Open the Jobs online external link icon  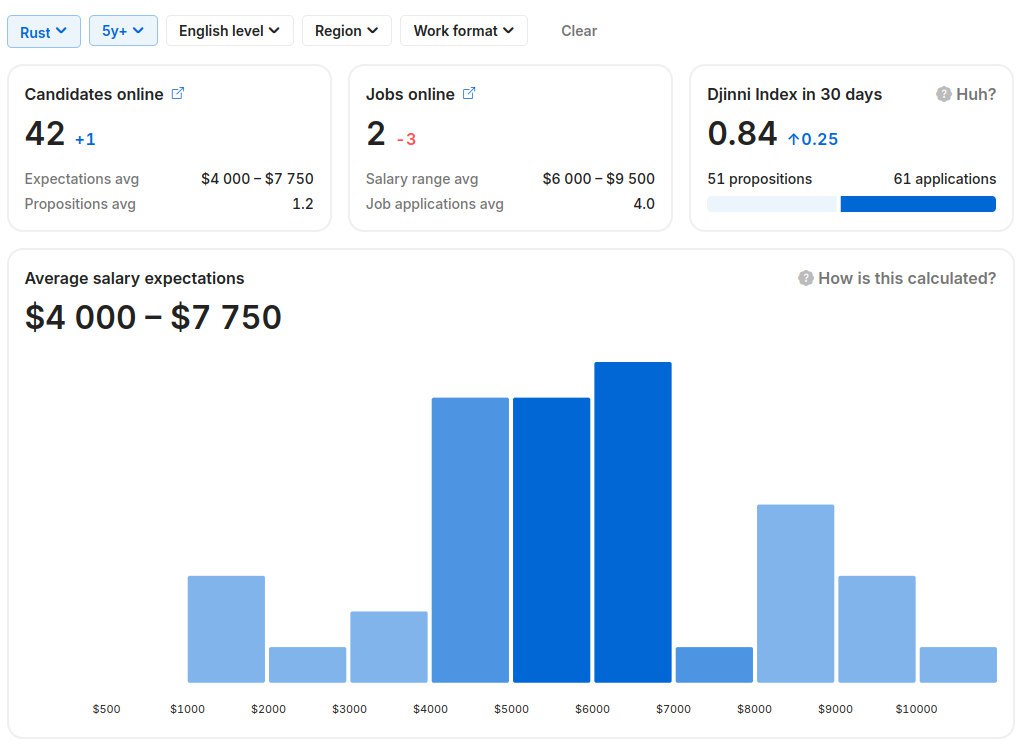pyautogui.click(x=469, y=94)
